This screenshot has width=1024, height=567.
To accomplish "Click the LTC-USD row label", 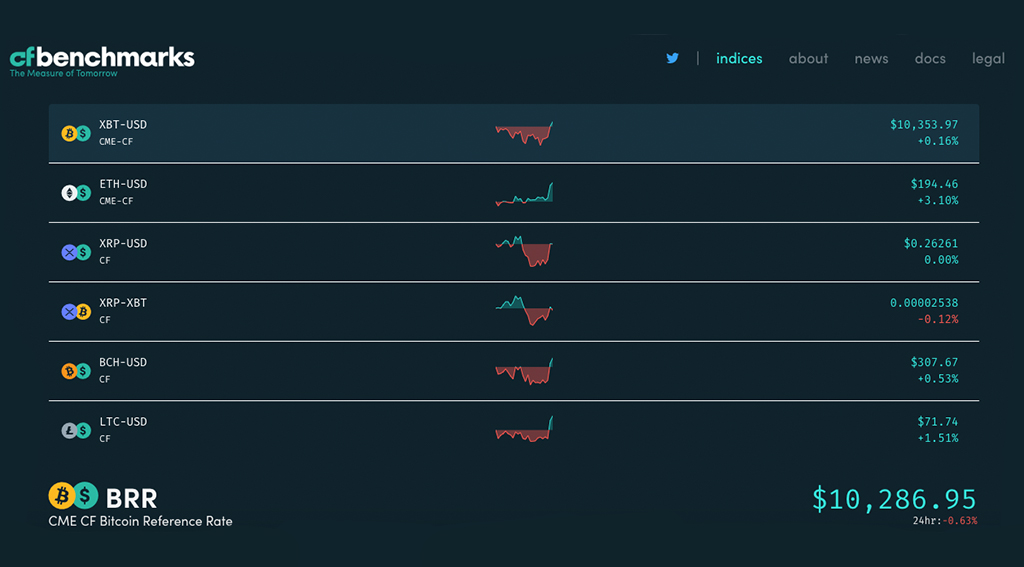I will click(123, 421).
